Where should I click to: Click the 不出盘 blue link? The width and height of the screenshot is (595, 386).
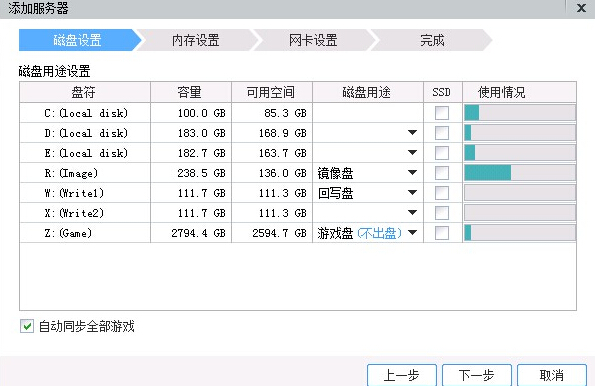[379, 233]
